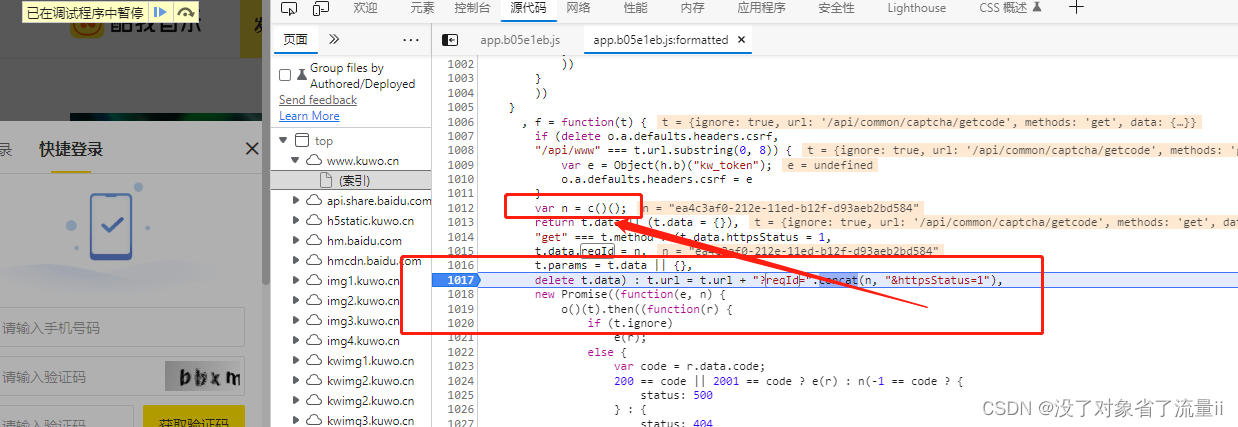The height and width of the screenshot is (427, 1238).
Task: Click the cloud icon beside hm.baidu.com
Action: (314, 241)
